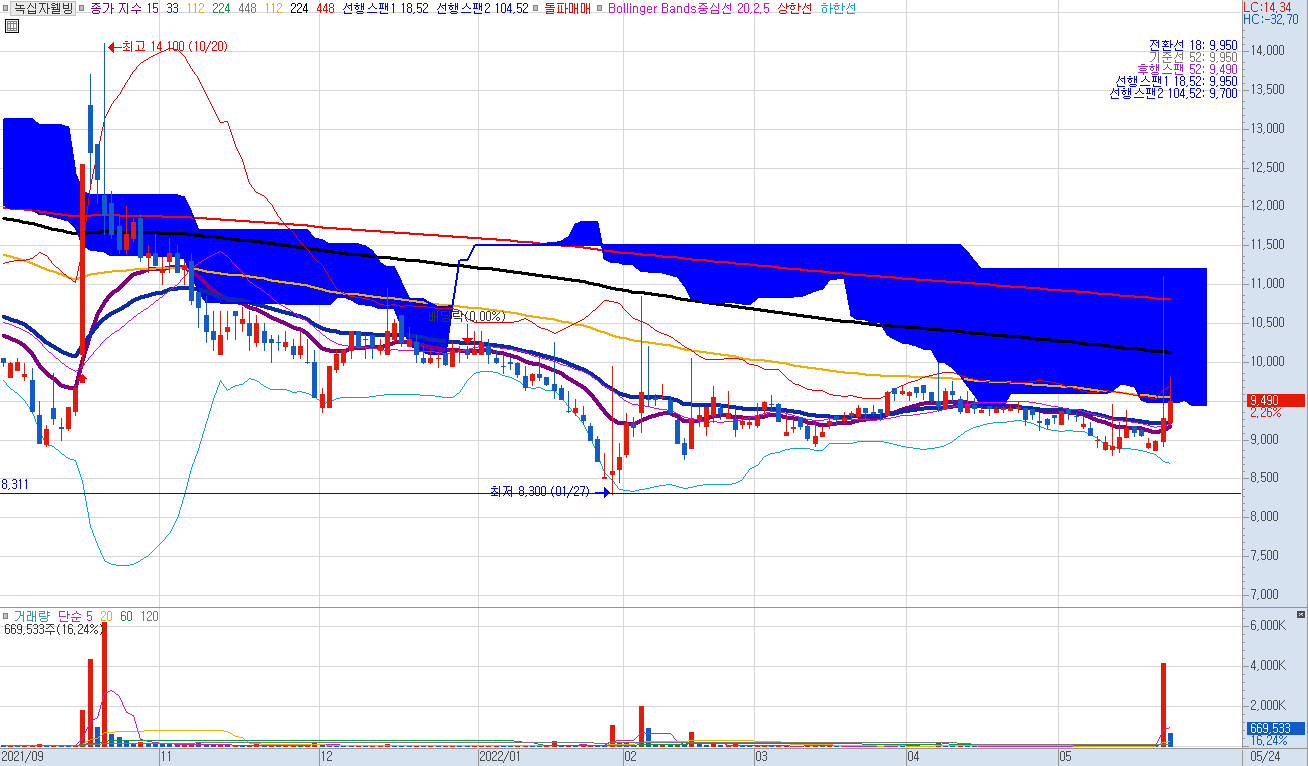Click the 녹십자웰빙 stock name button

[43, 8]
